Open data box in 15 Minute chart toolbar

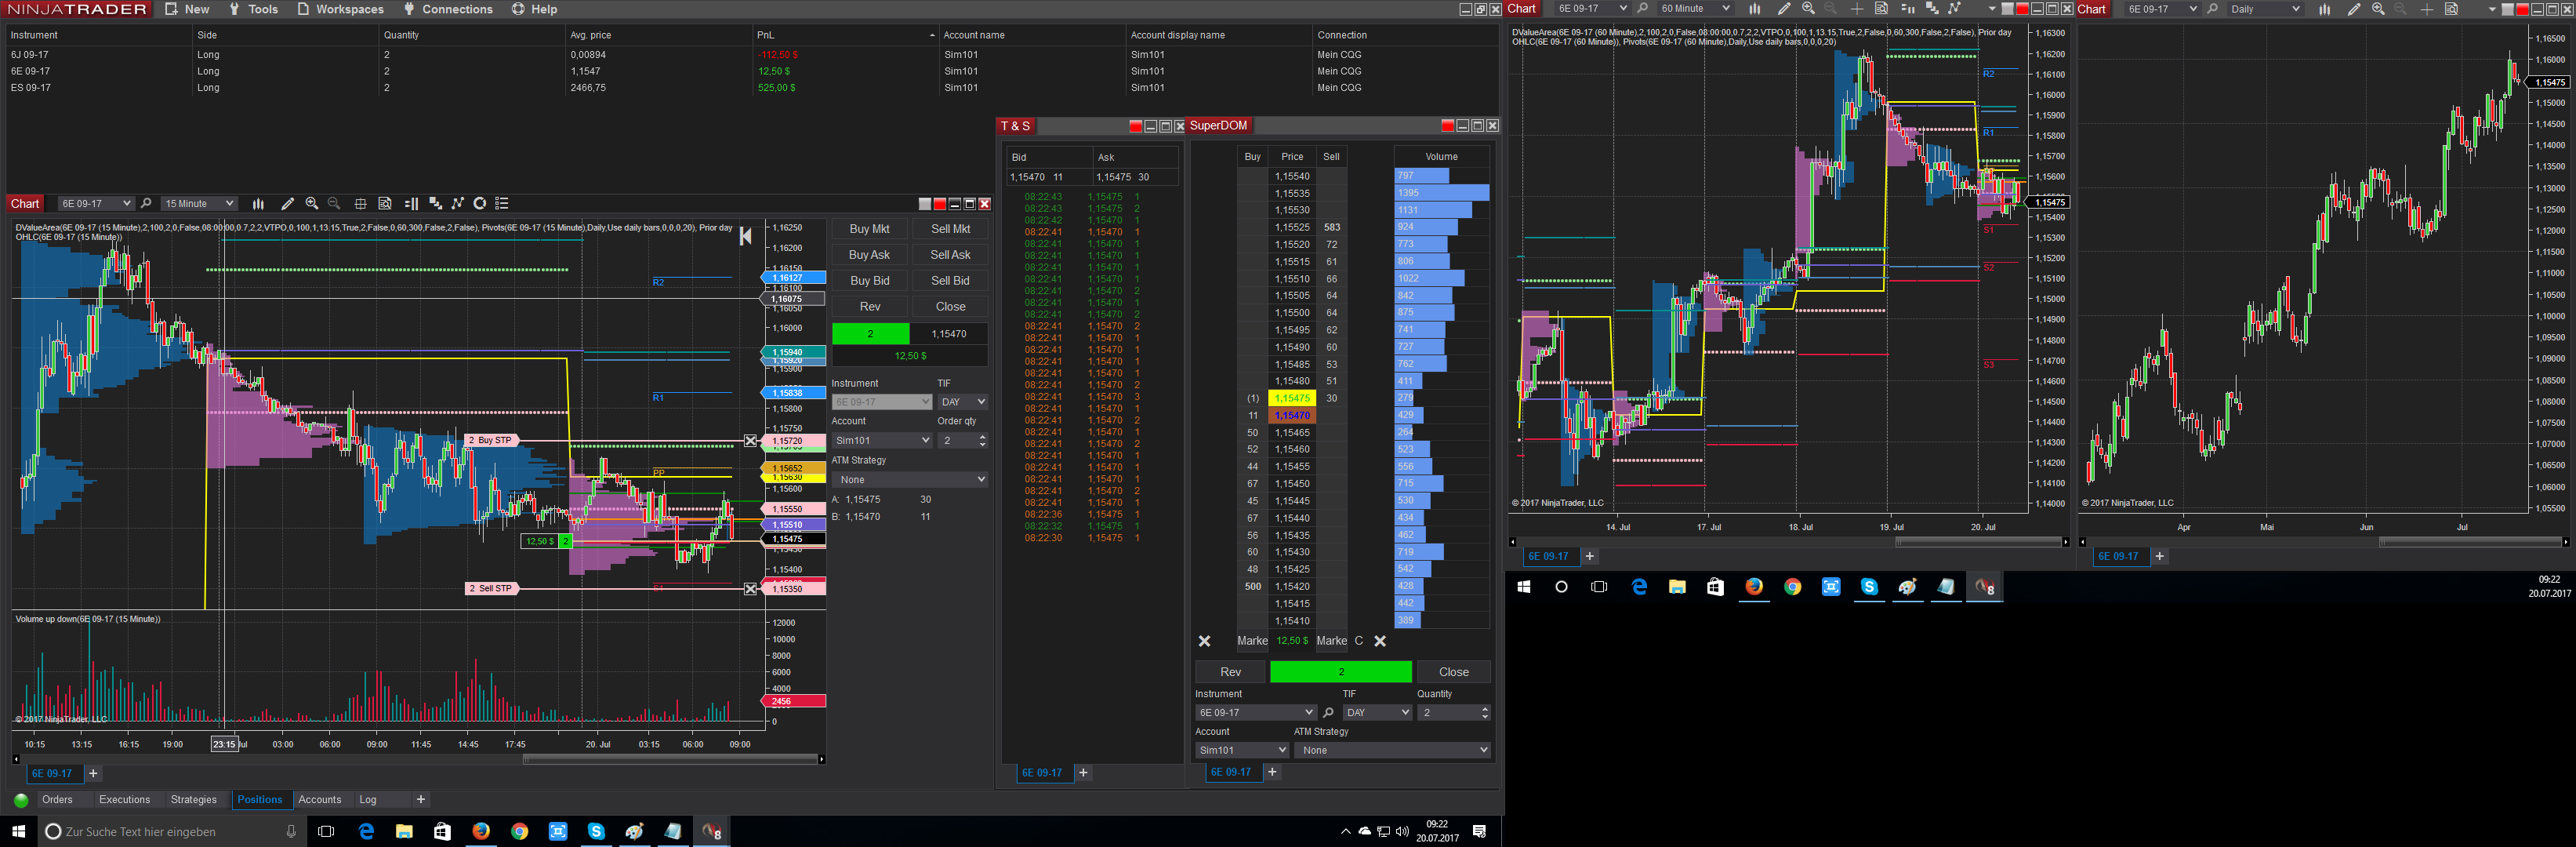tap(385, 204)
